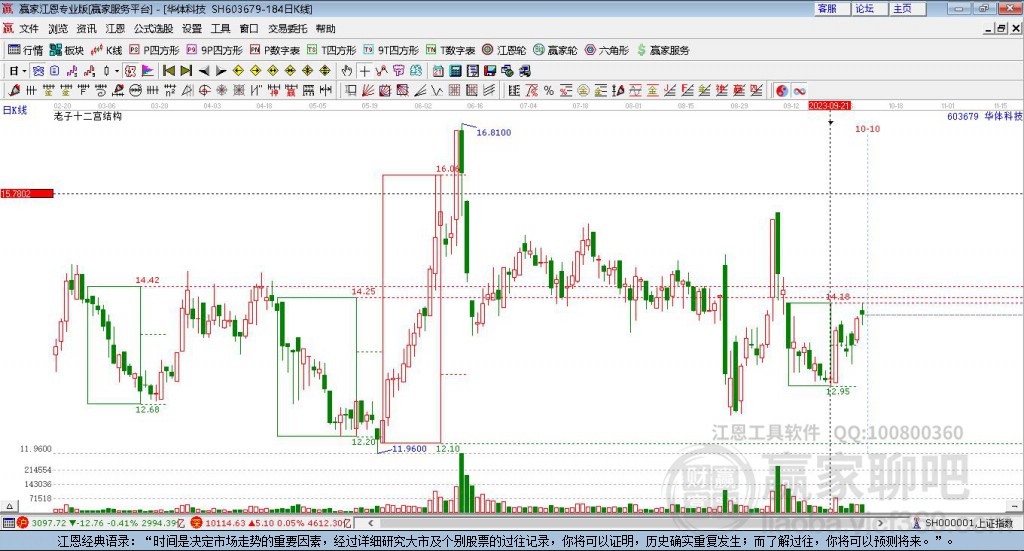Open the T数字表 number table
Image resolution: width=1024 pixels, height=551 pixels.
[451, 50]
